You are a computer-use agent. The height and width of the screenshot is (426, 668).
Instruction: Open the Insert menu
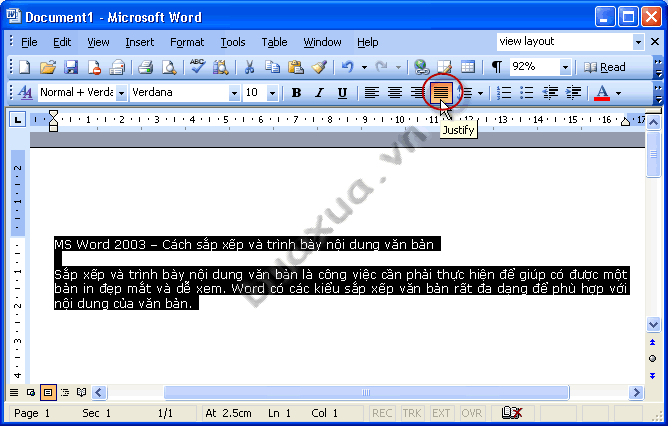[140, 42]
